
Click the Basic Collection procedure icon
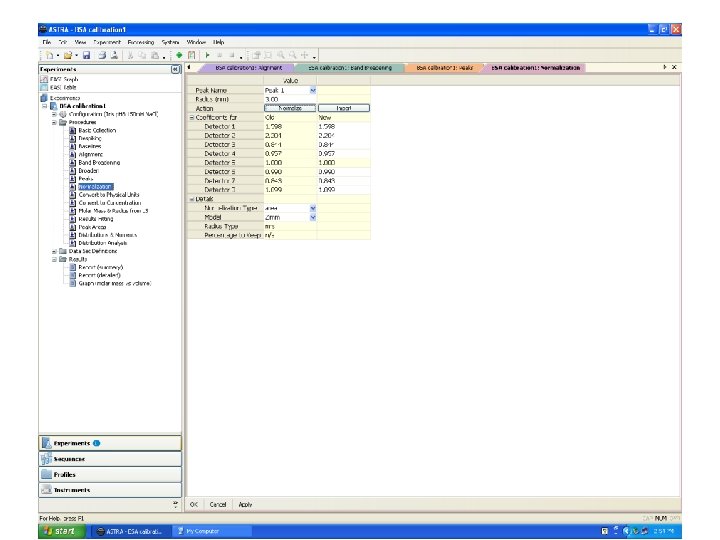[73, 130]
